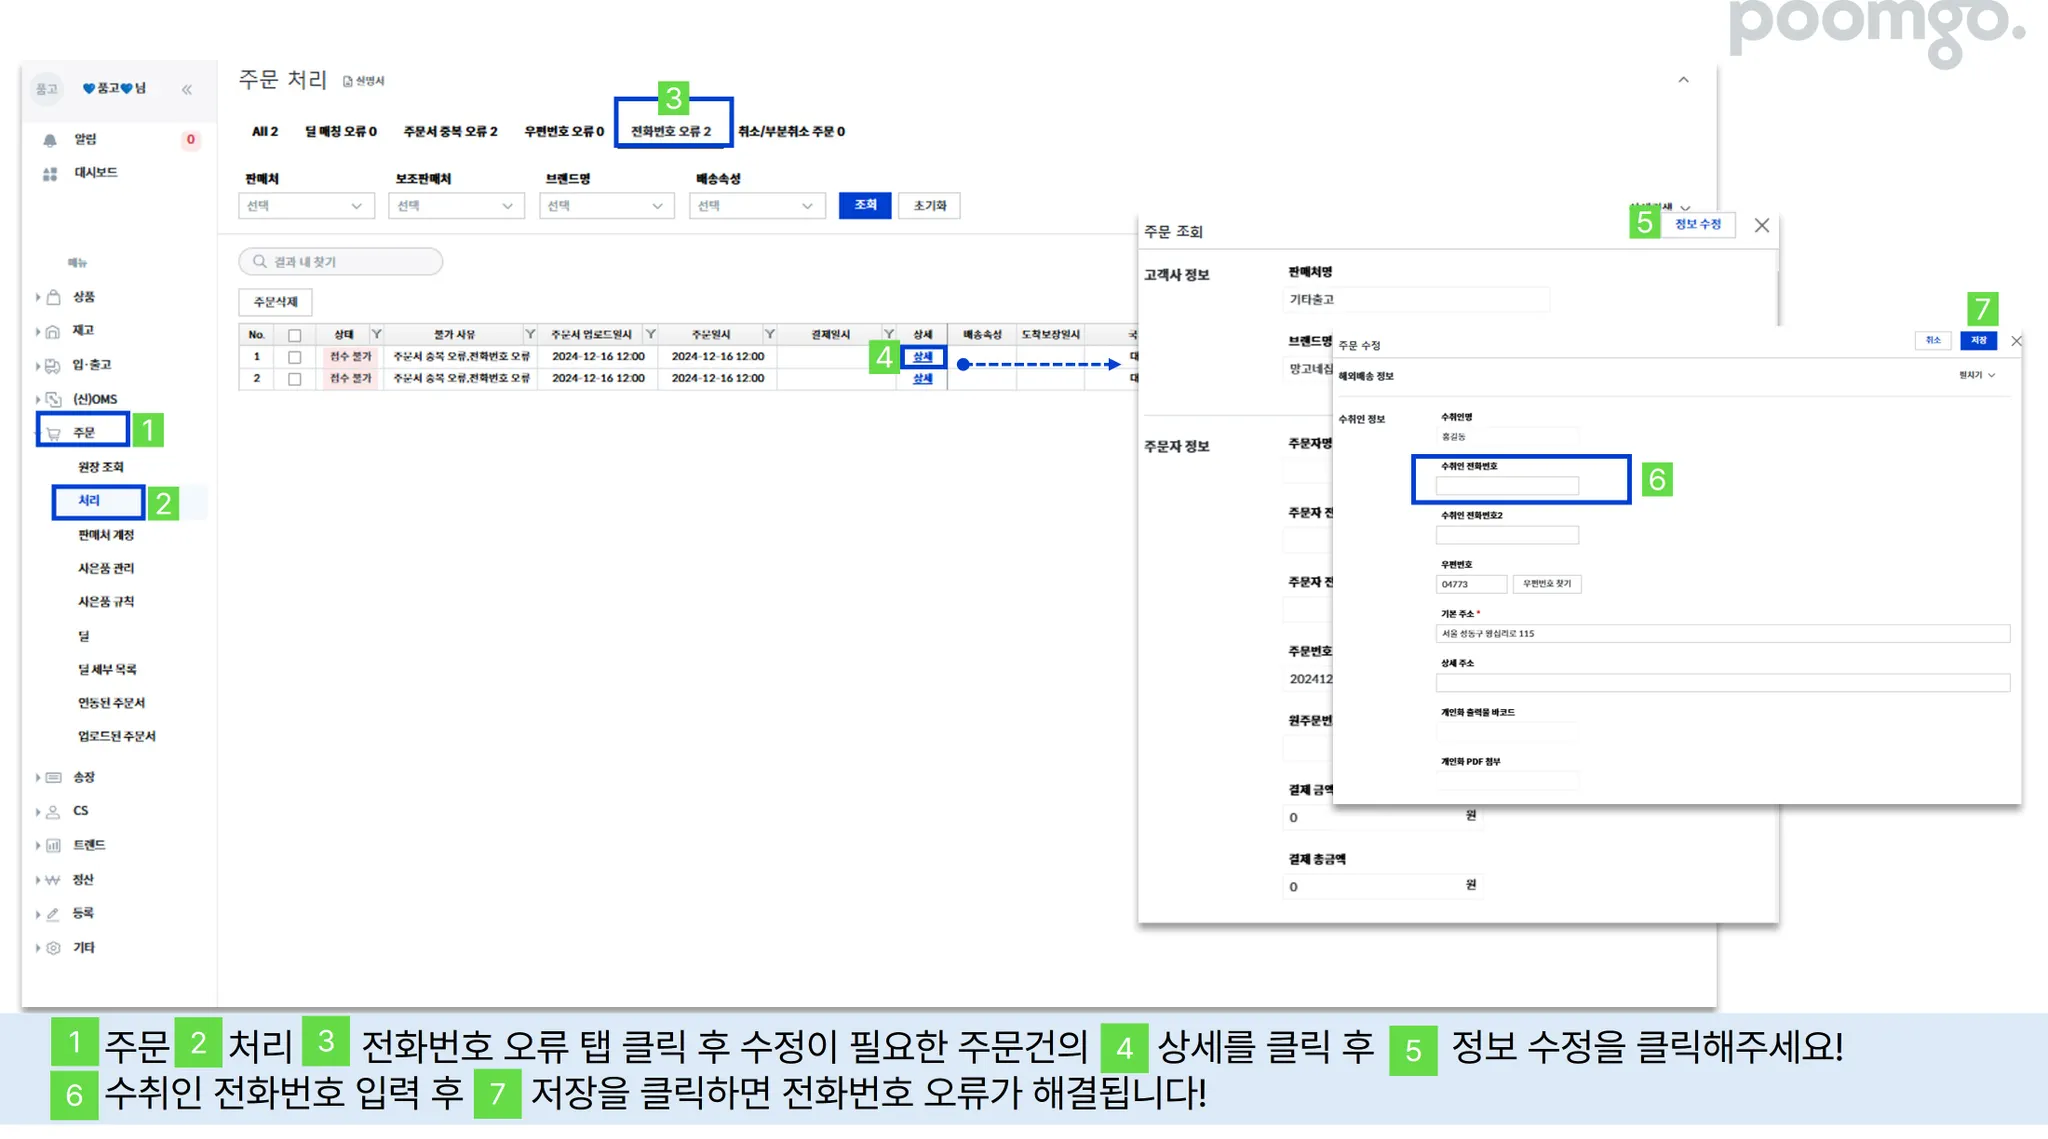This screenshot has height=1139, width=2048.
Task: Click the 설명서 manual document icon
Action: (x=348, y=82)
